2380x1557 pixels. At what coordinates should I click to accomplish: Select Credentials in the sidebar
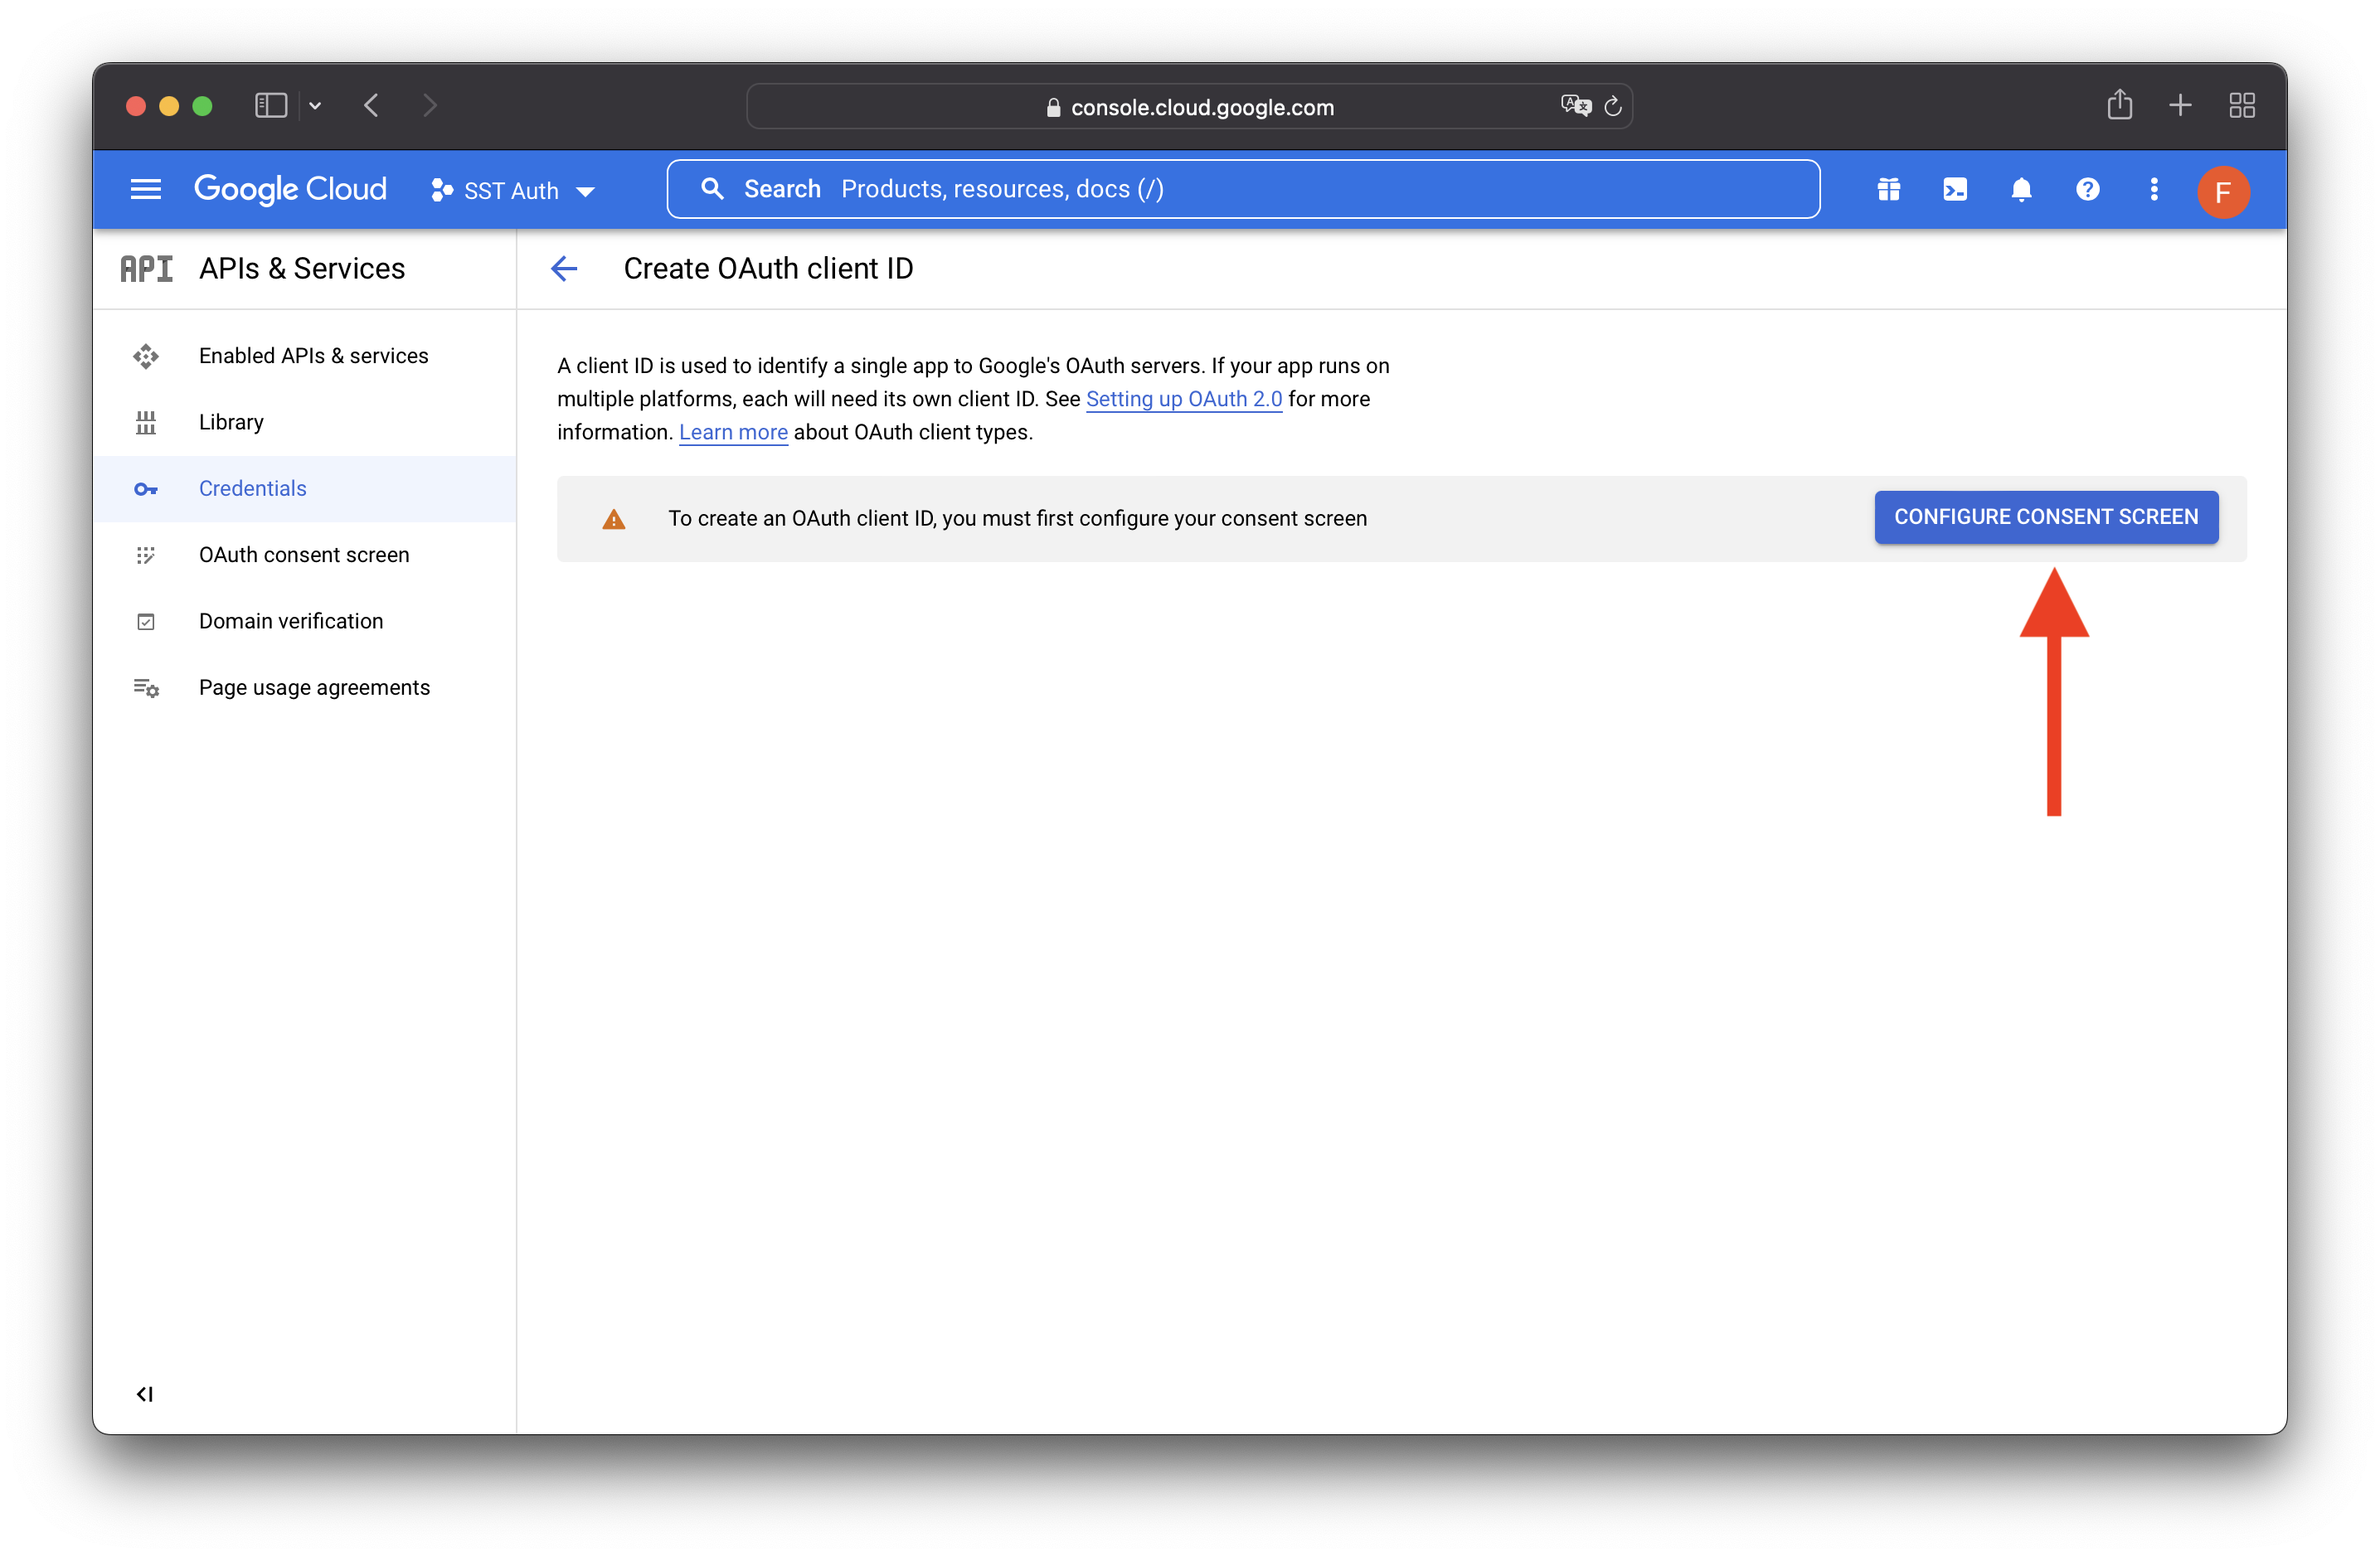click(305, 488)
